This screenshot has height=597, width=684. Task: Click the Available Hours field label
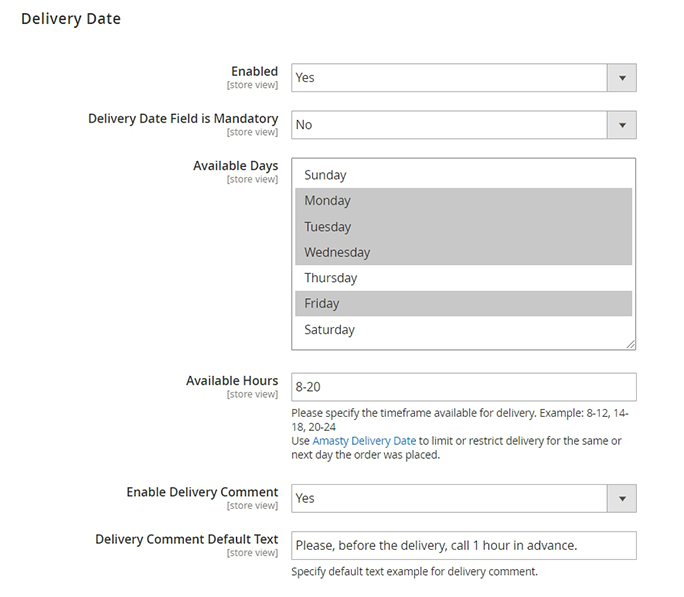point(232,381)
